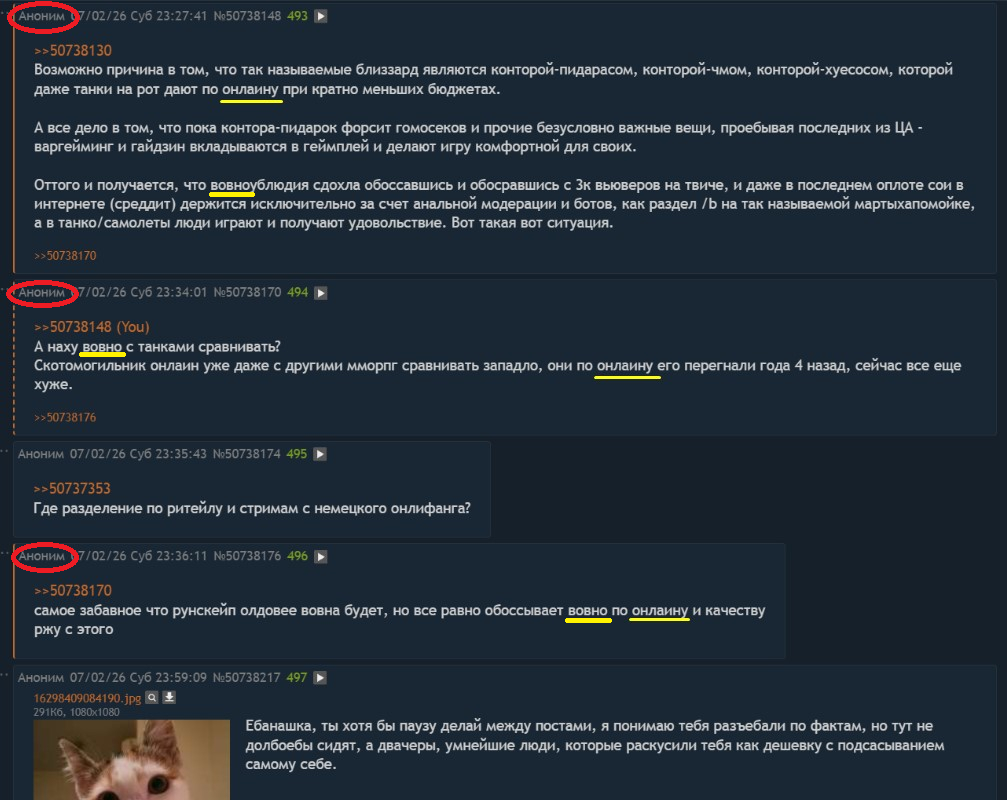Open post menu arrow for post 495
The width and height of the screenshot is (1007, 800).
point(320,454)
